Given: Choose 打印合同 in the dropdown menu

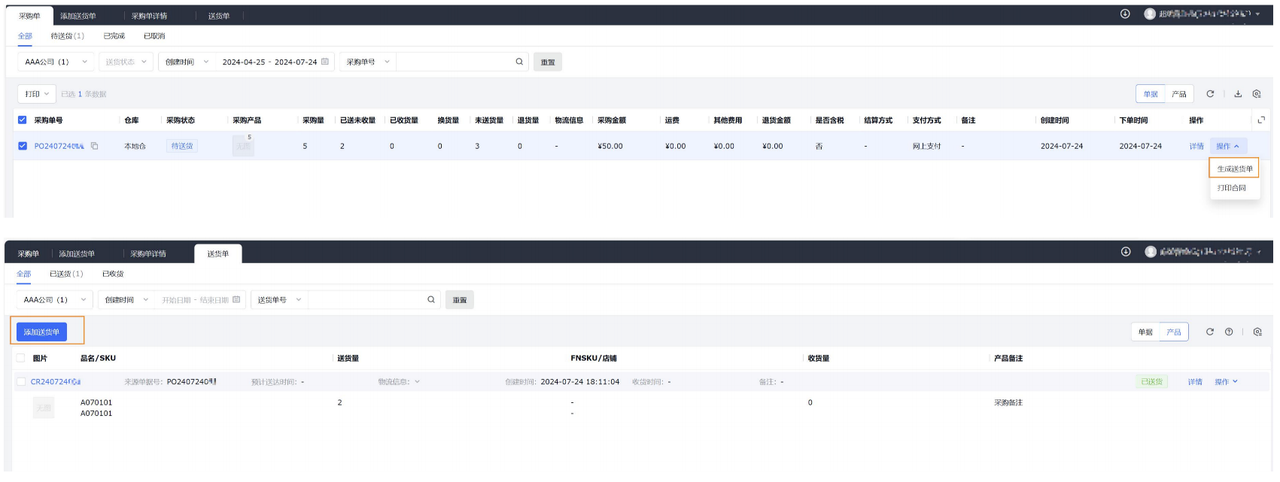Looking at the screenshot, I should [1231, 188].
